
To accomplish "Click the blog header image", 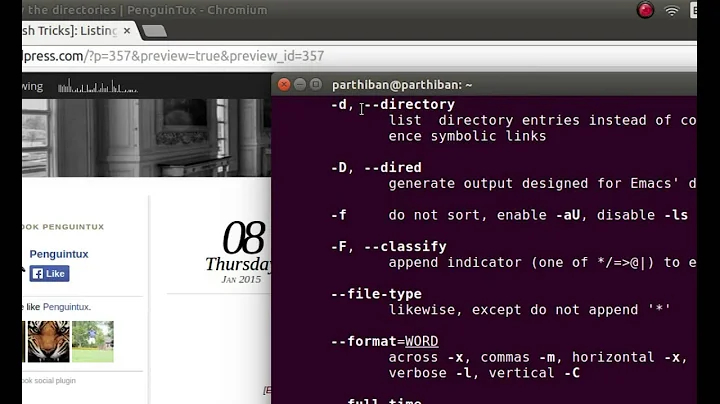I will click(146, 138).
